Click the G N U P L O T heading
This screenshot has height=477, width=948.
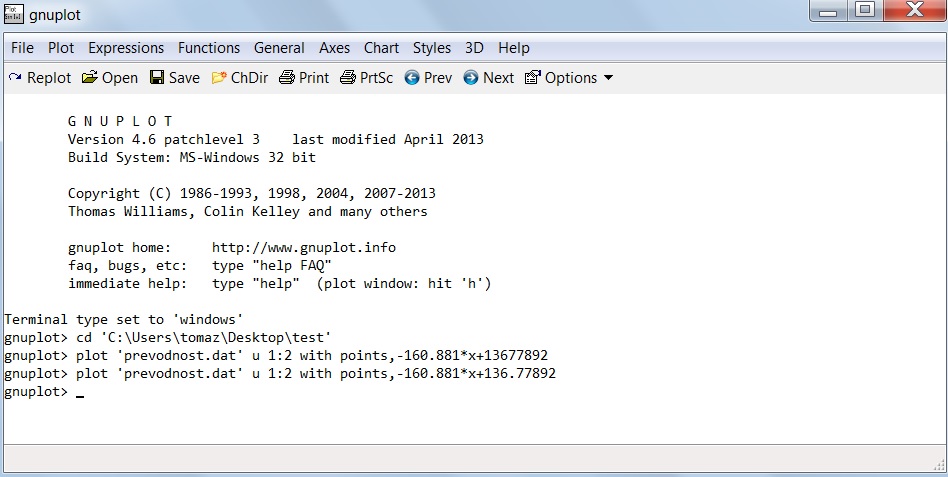tap(120, 122)
